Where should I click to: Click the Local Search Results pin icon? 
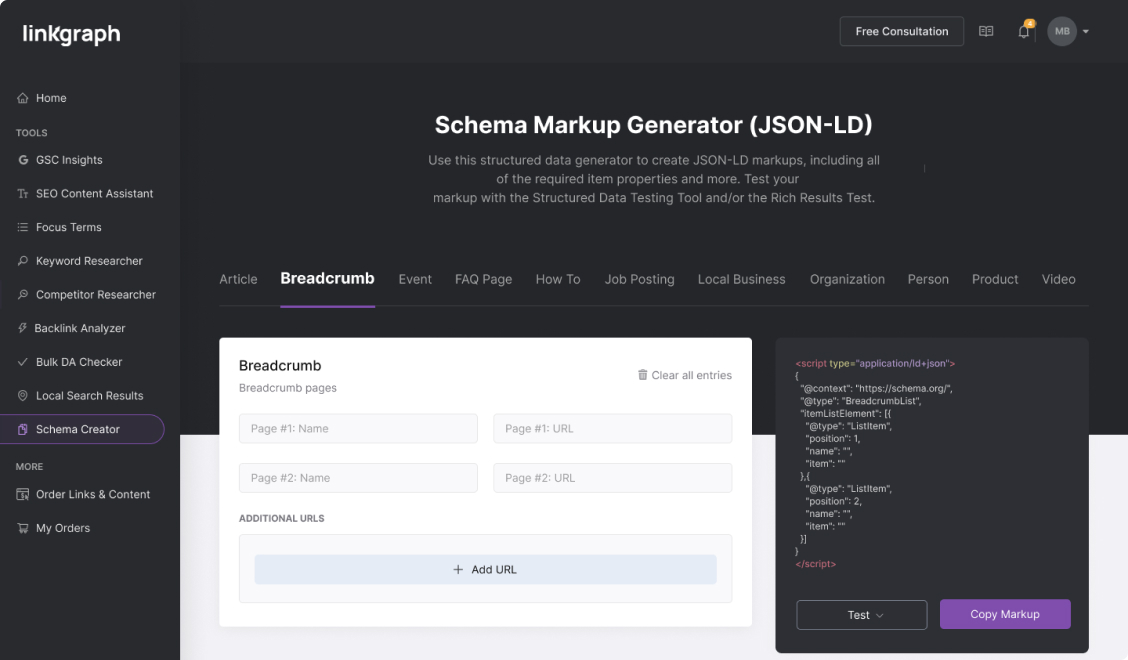pos(22,395)
